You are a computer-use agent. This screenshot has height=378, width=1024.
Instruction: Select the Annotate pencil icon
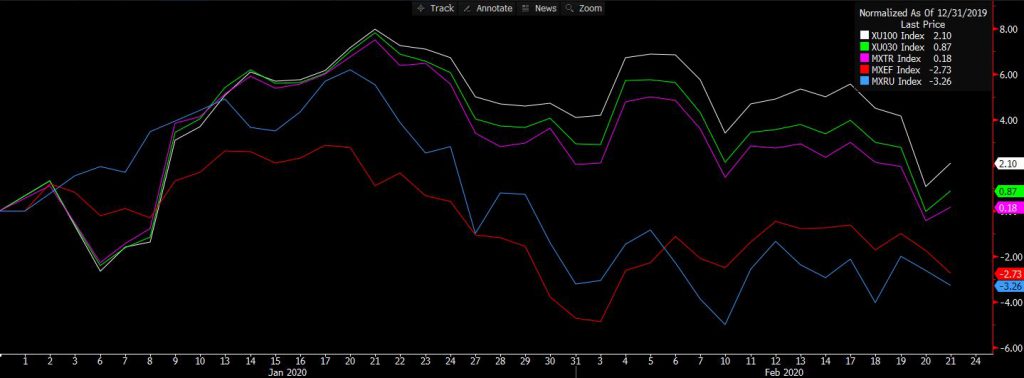tap(467, 8)
